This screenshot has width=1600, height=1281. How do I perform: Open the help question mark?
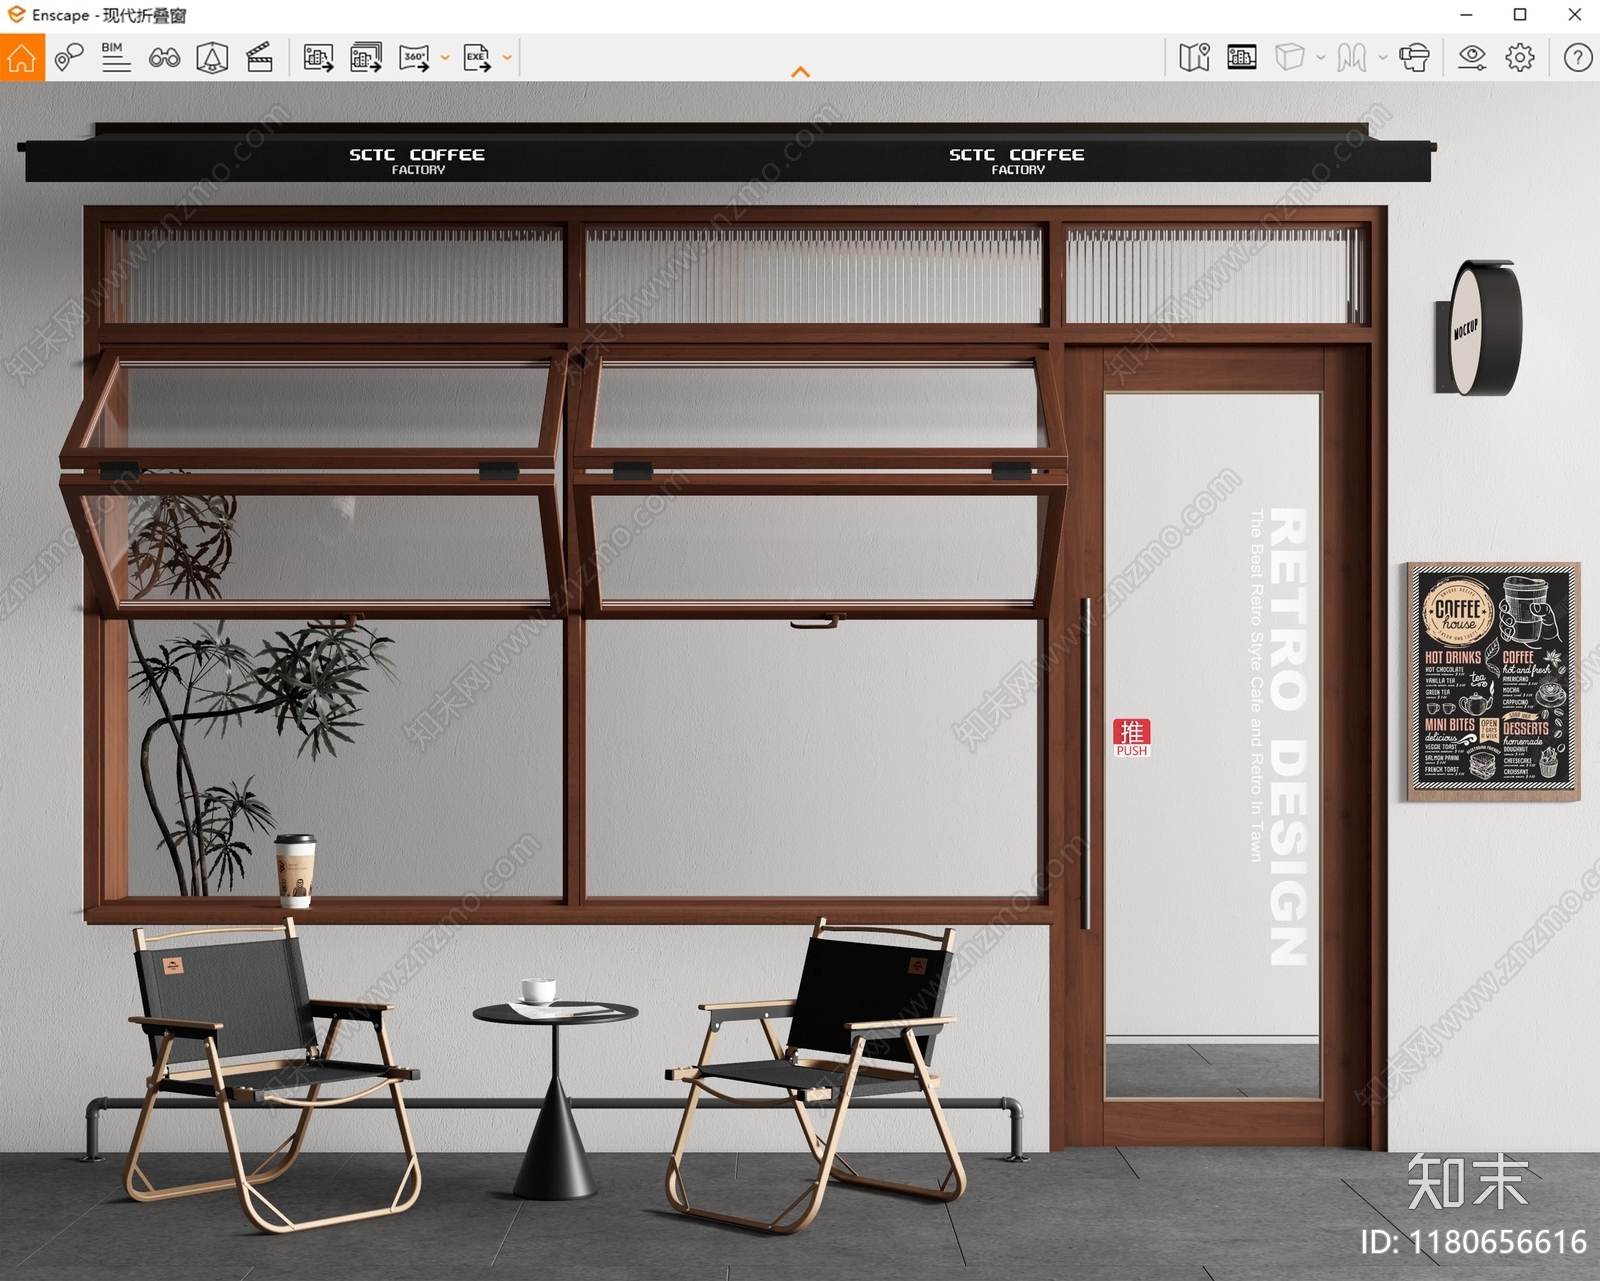point(1578,57)
